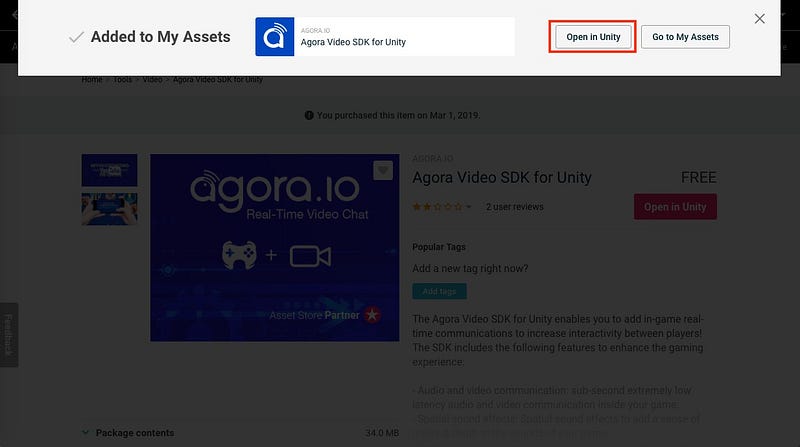Expand the star rating dropdown arrow

point(468,207)
